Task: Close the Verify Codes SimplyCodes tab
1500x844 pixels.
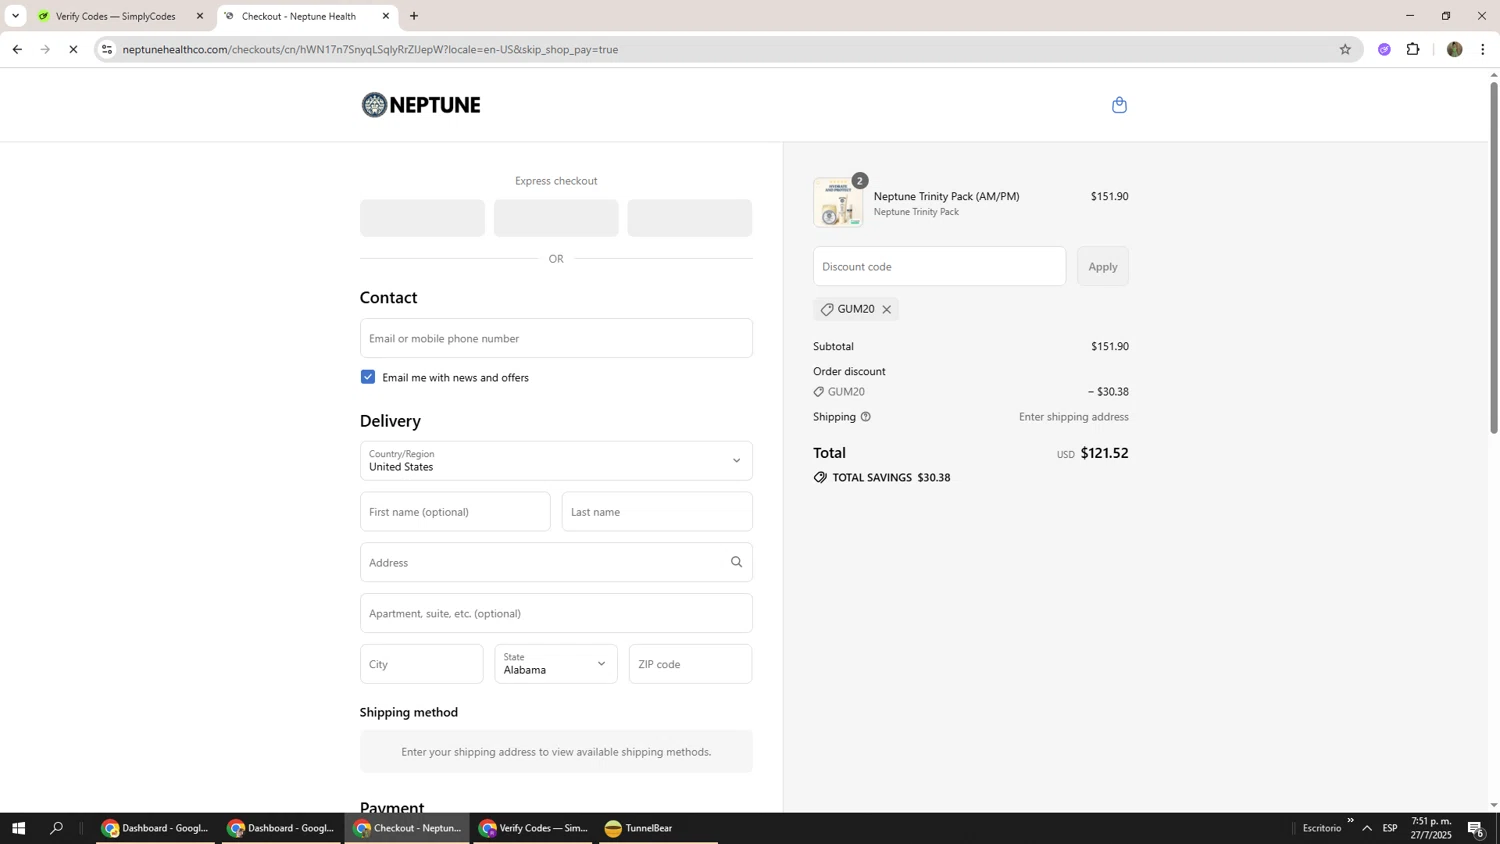Action: (x=199, y=16)
